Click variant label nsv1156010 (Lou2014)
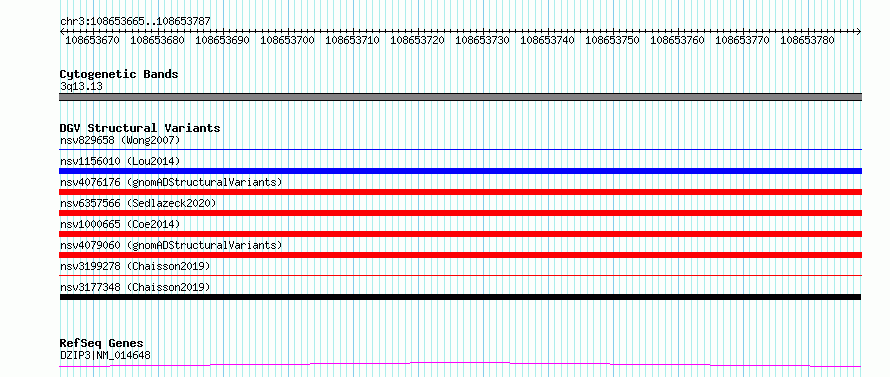Image resolution: width=890 pixels, height=377 pixels. [x=120, y=161]
